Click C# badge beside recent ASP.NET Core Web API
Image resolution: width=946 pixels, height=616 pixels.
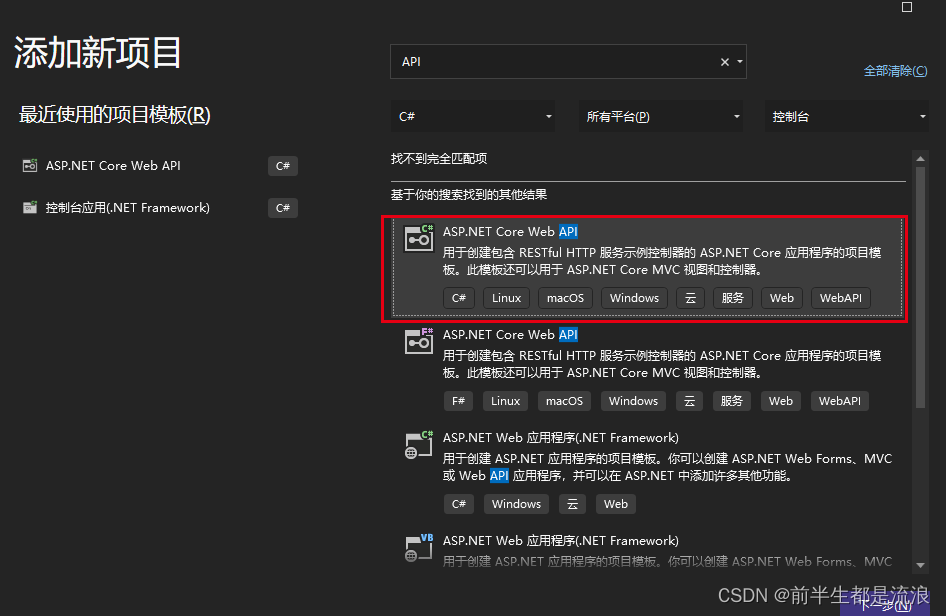pos(283,166)
